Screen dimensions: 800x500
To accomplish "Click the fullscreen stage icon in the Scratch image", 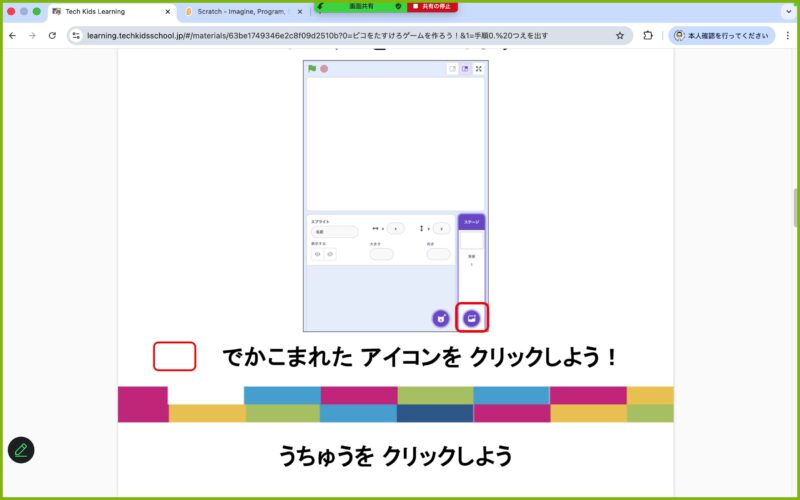I will click(479, 69).
